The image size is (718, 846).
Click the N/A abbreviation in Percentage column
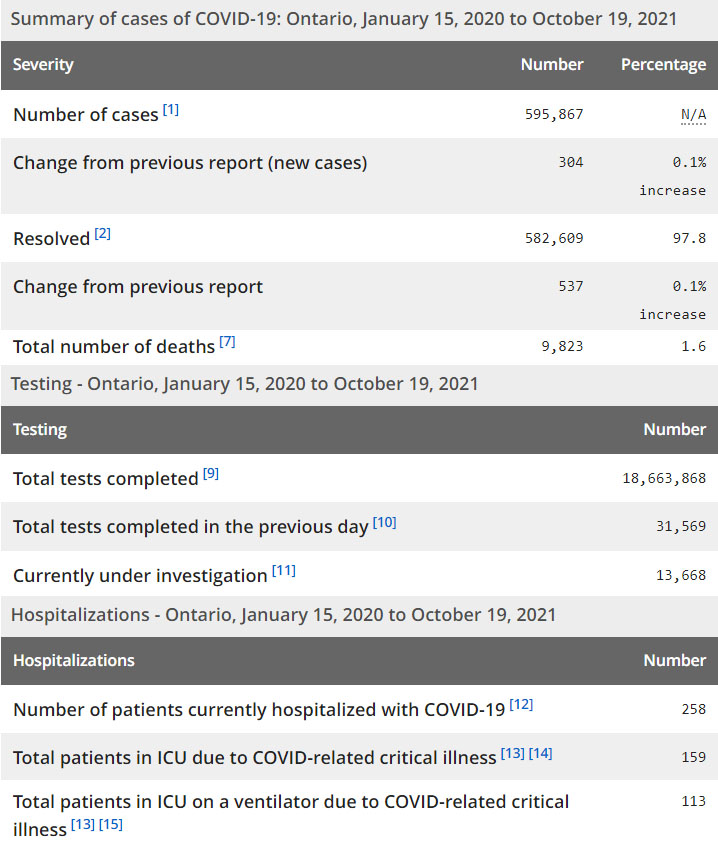693,115
